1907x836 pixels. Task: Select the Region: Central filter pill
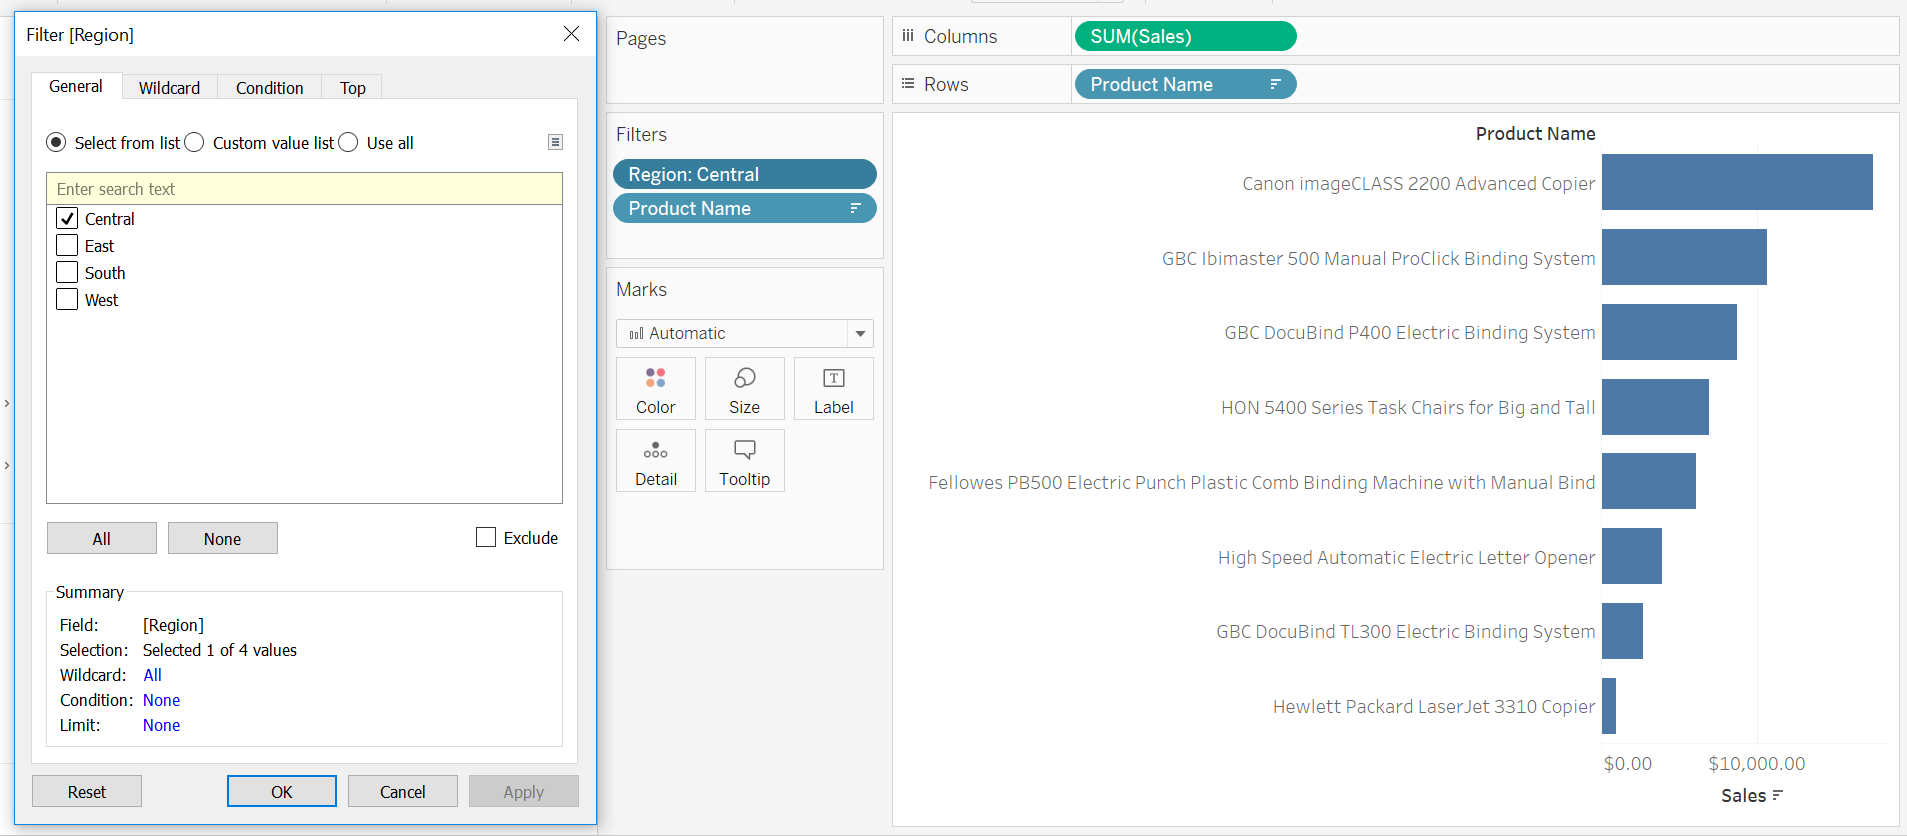(x=744, y=174)
